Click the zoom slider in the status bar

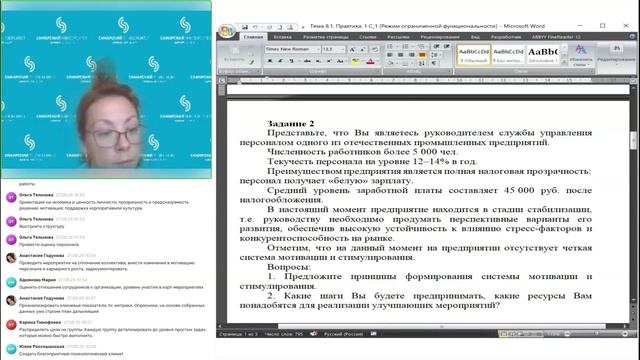[596, 334]
